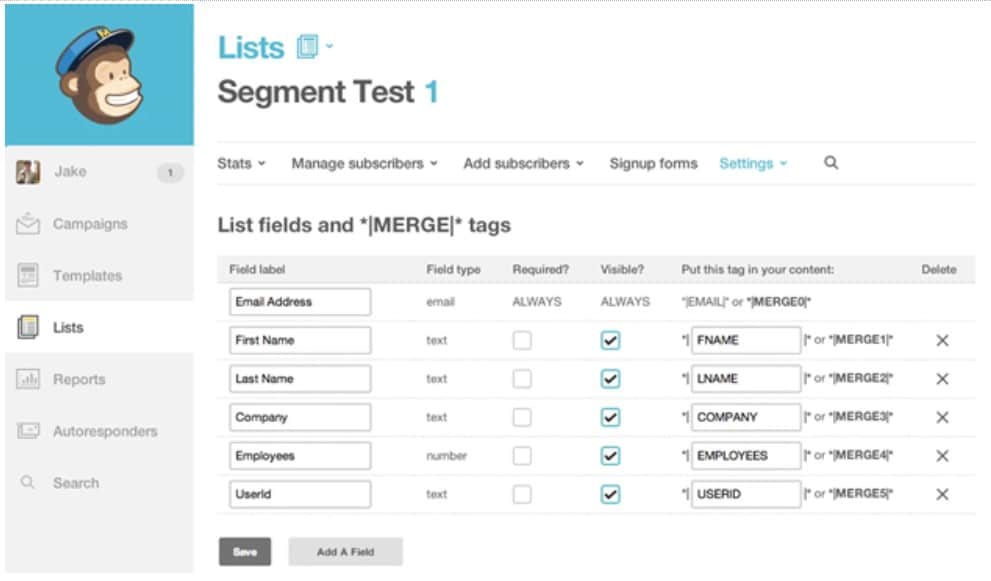This screenshot has width=991, height=581.
Task: Click the magnifier icon in list navigation
Action: point(831,163)
